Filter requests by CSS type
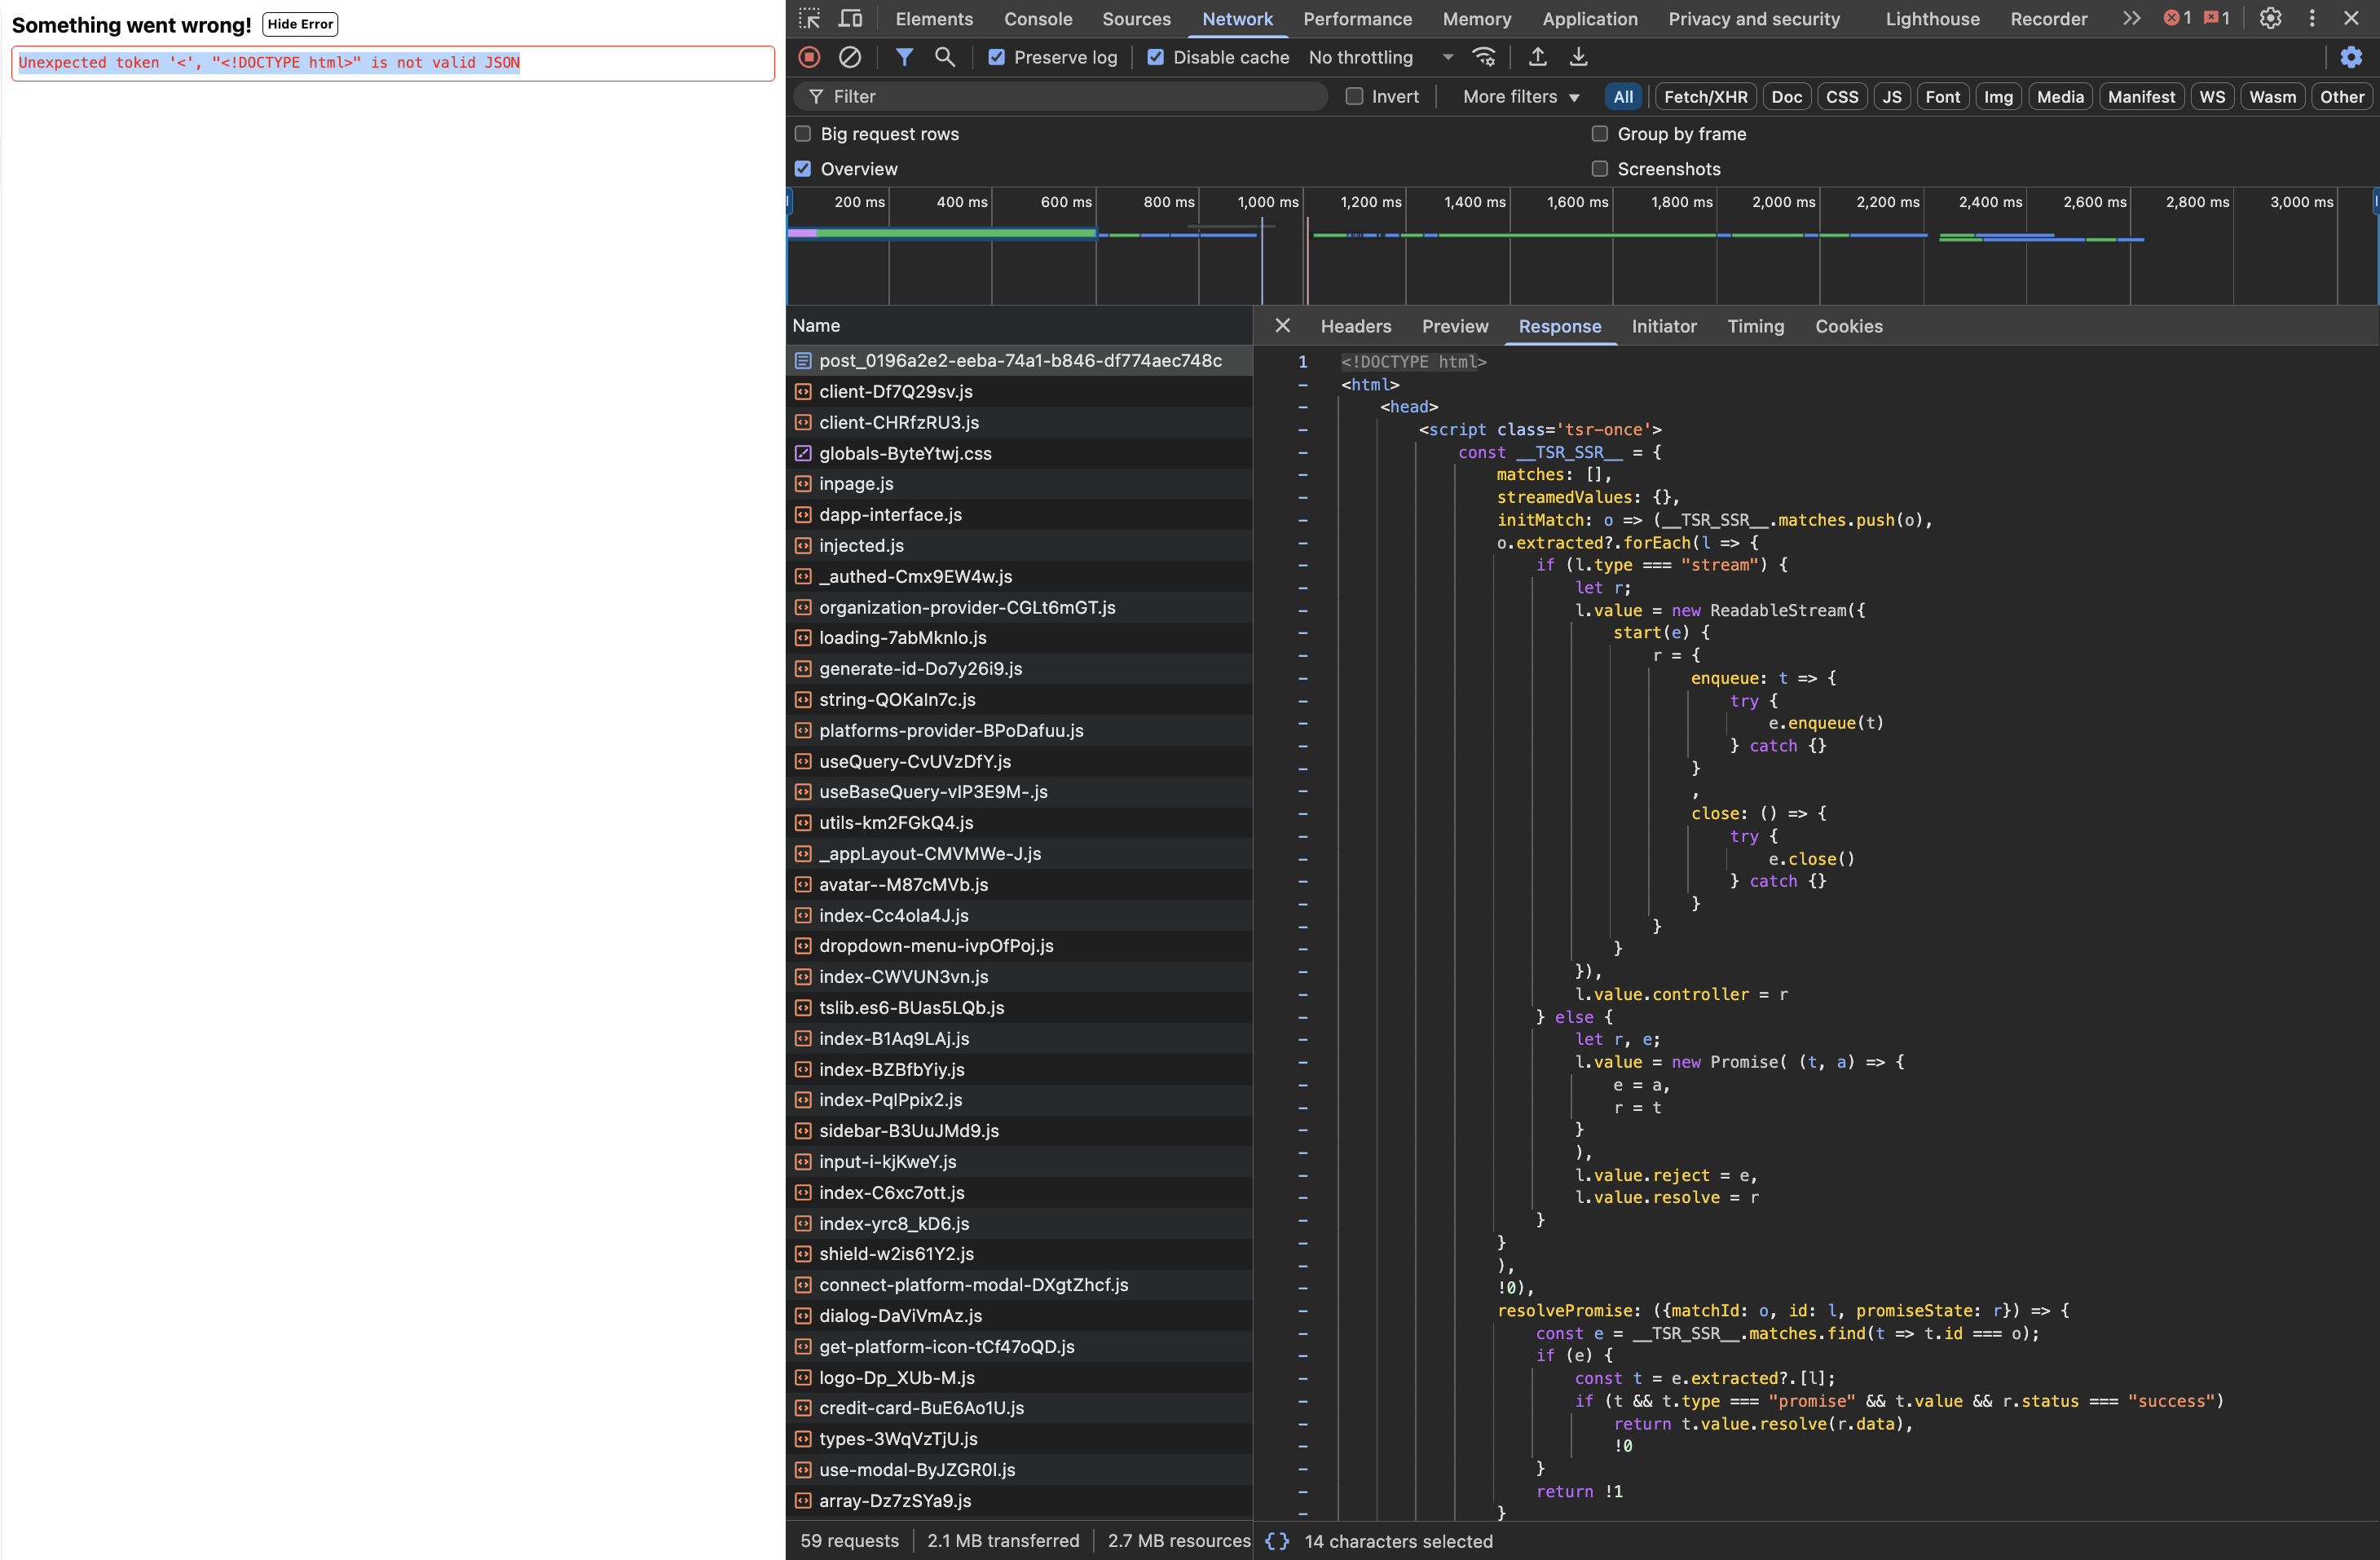The width and height of the screenshot is (2380, 1560). point(1842,97)
